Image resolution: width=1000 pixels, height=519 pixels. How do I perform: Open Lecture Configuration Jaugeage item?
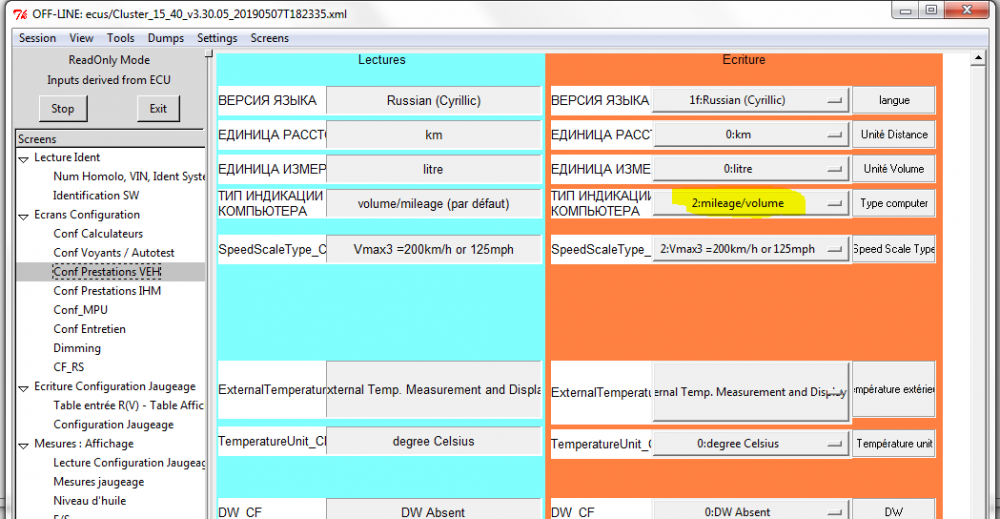(129, 463)
